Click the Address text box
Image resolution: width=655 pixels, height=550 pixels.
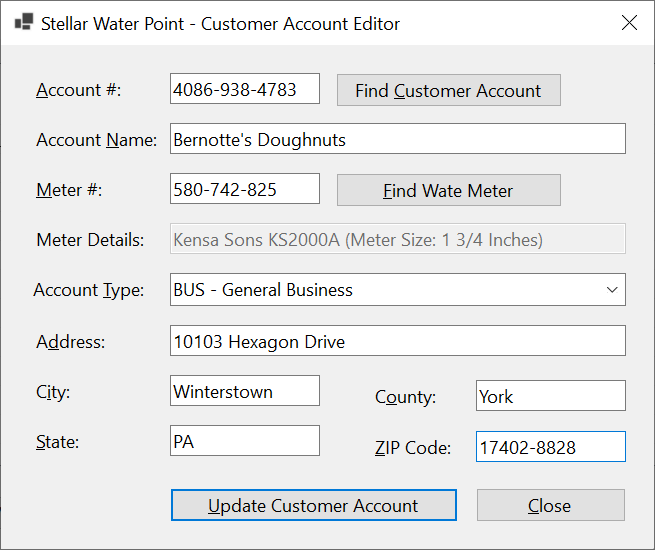[x=398, y=341]
